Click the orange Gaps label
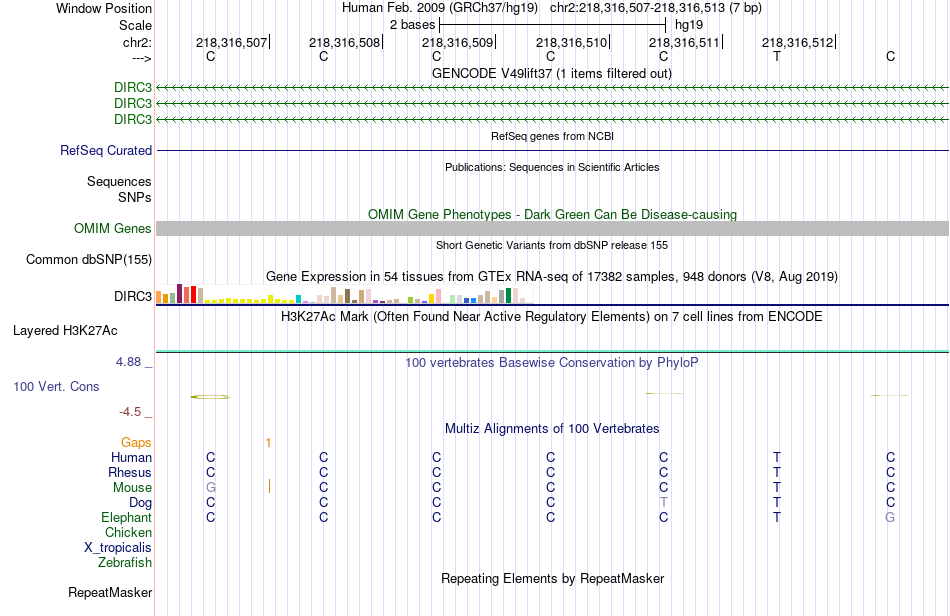Image resolution: width=950 pixels, height=616 pixels. (x=136, y=443)
